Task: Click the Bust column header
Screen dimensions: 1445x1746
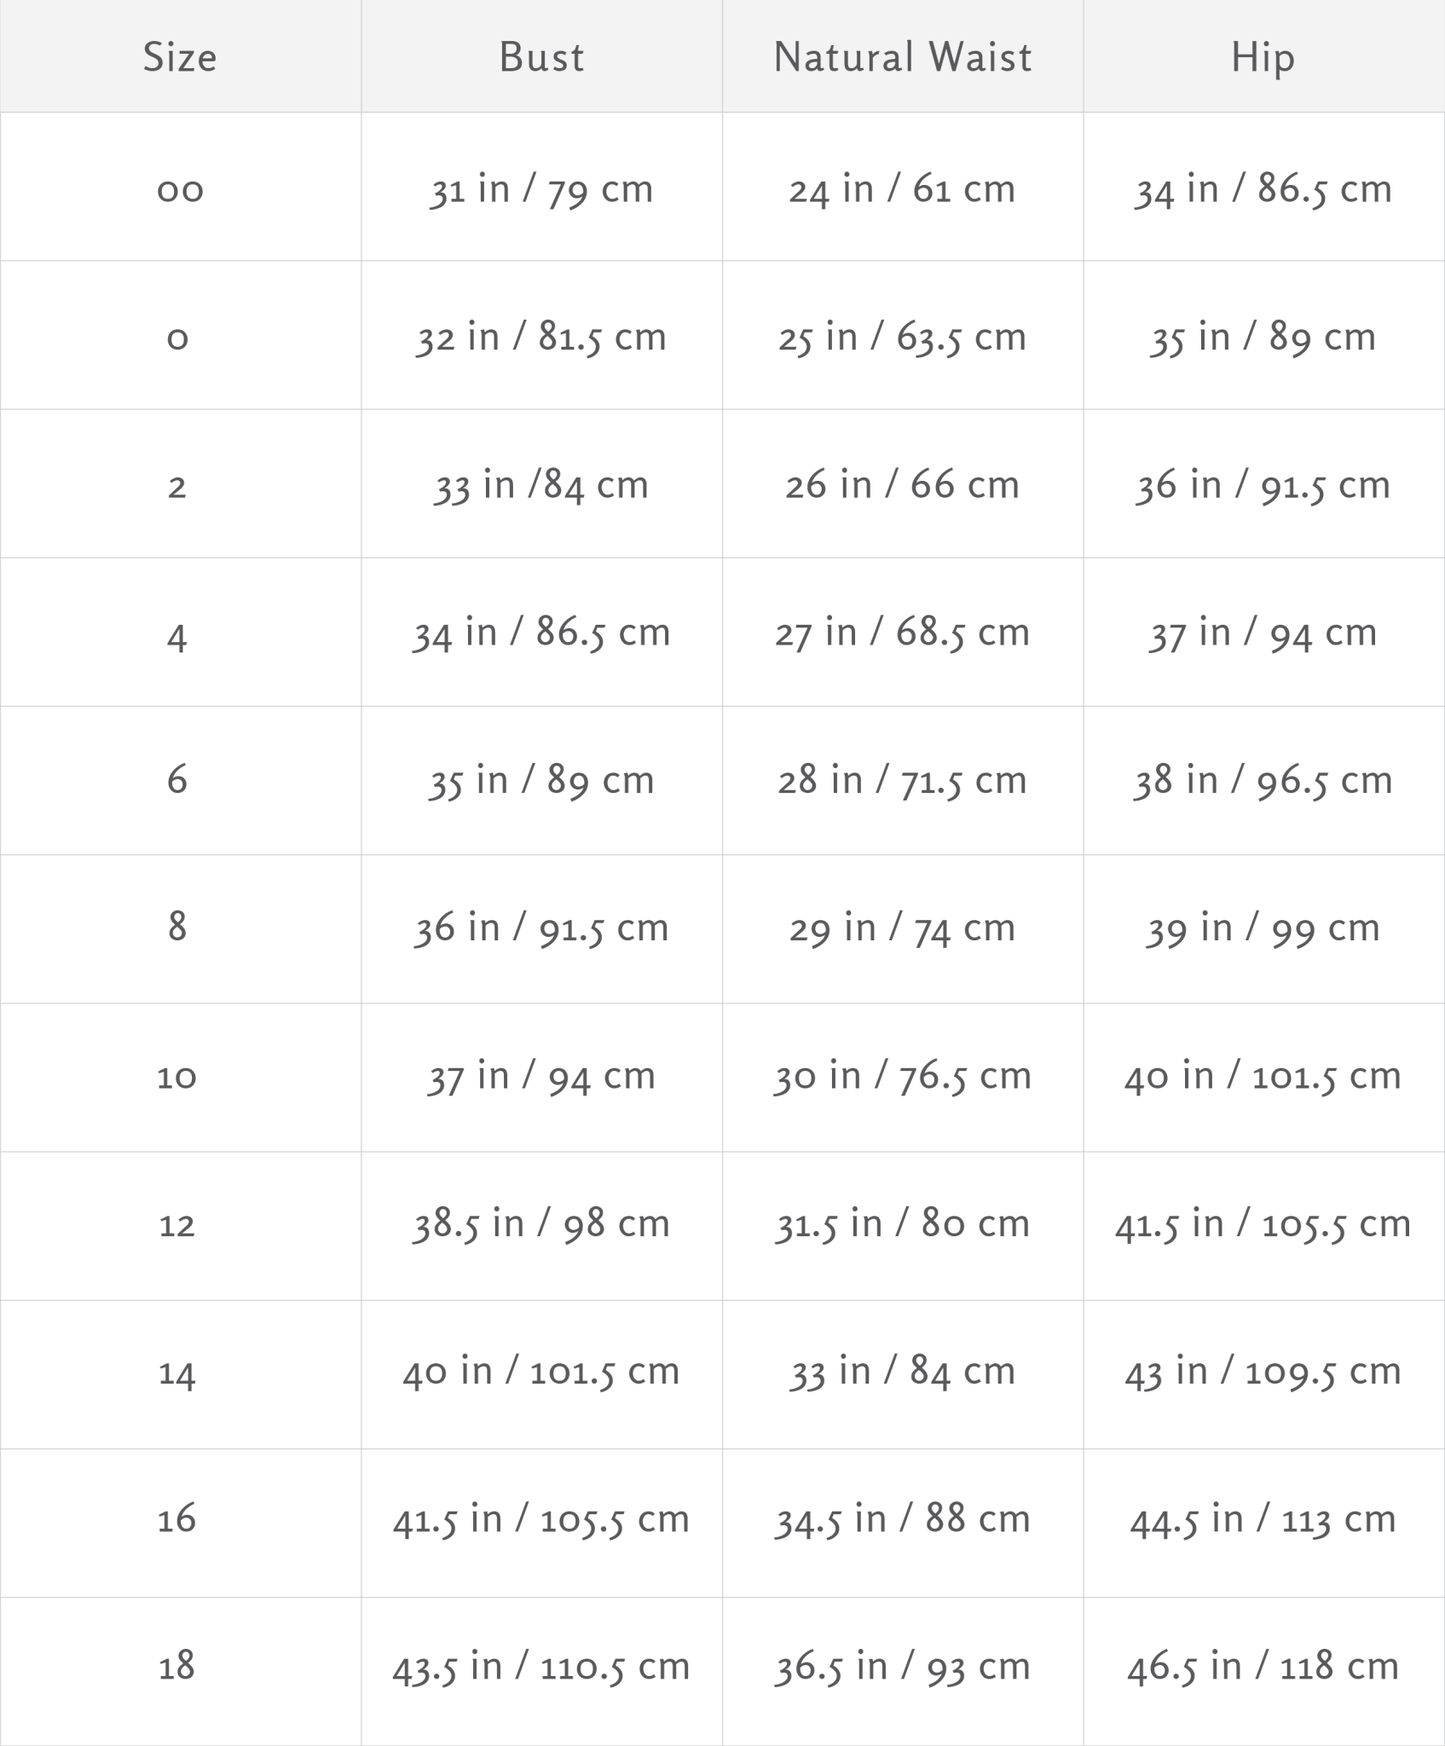Action: tap(541, 57)
